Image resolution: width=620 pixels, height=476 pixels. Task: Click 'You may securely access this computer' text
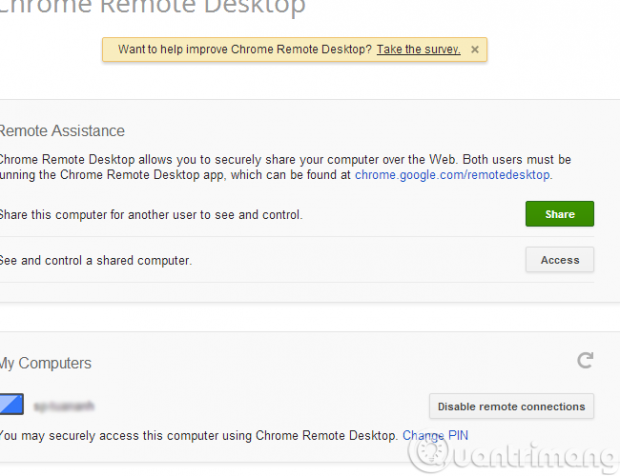click(198, 436)
